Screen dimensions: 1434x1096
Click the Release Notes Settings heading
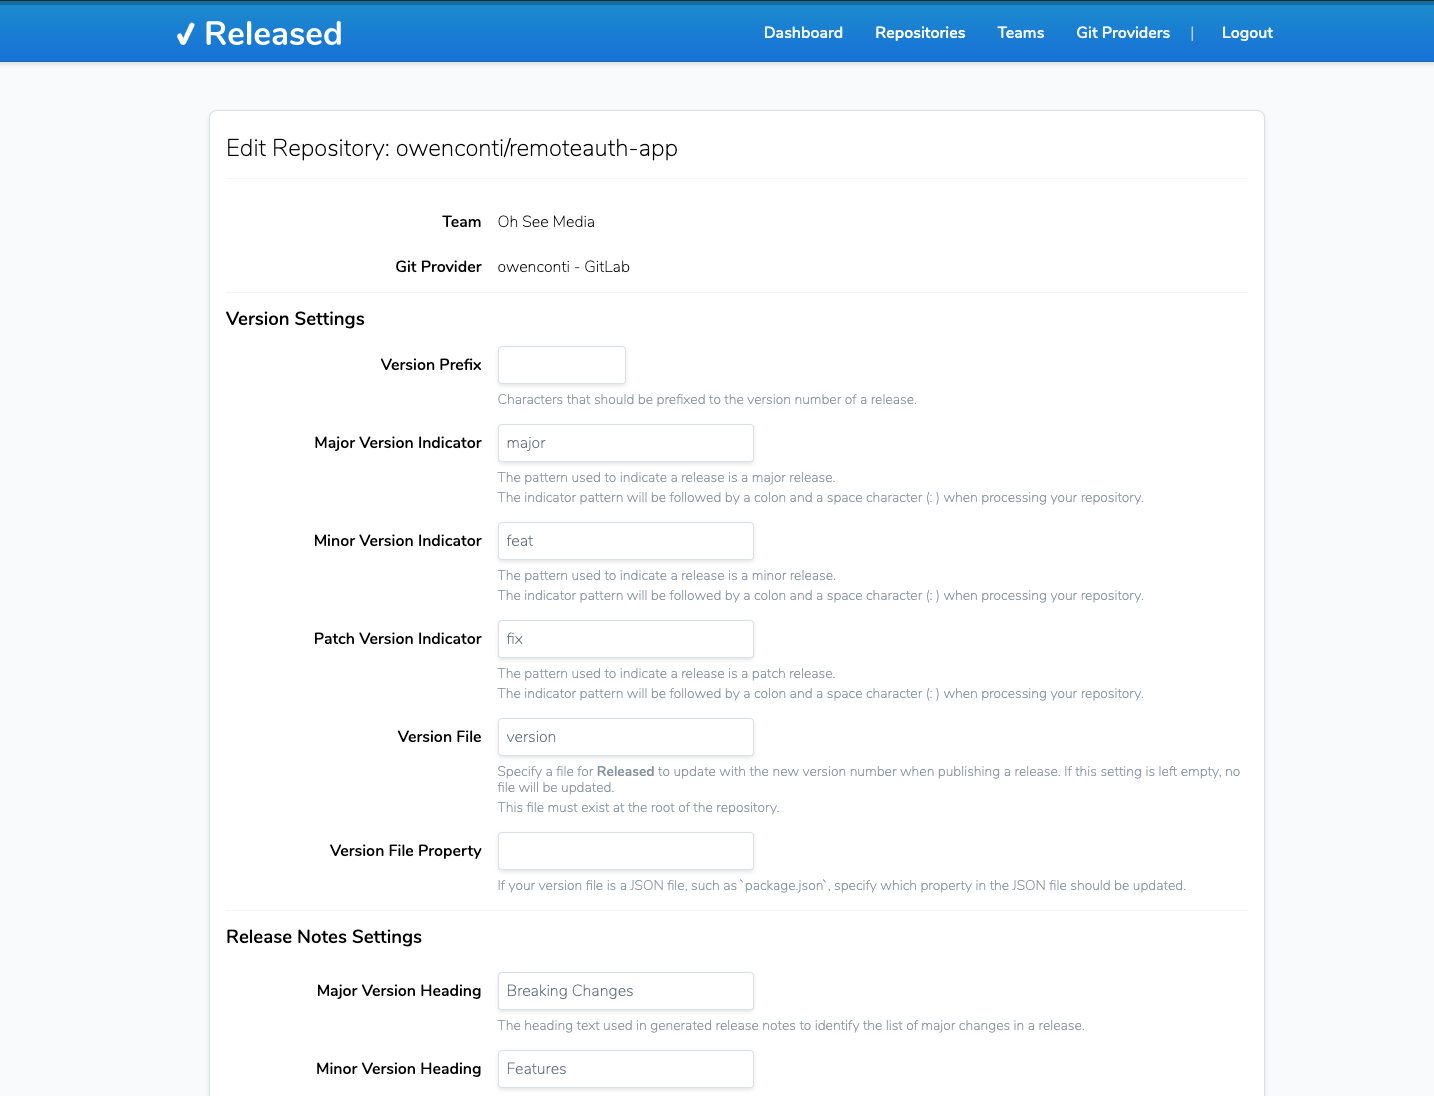(x=324, y=937)
